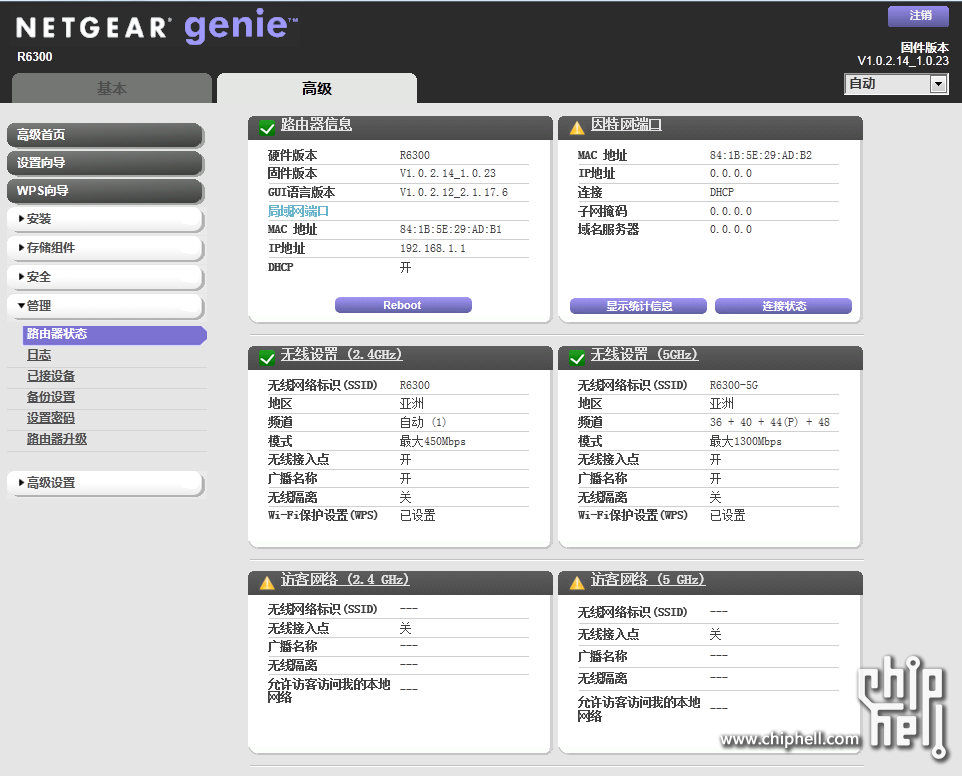Select the 高级 tab
This screenshot has height=776, width=962.
(317, 88)
